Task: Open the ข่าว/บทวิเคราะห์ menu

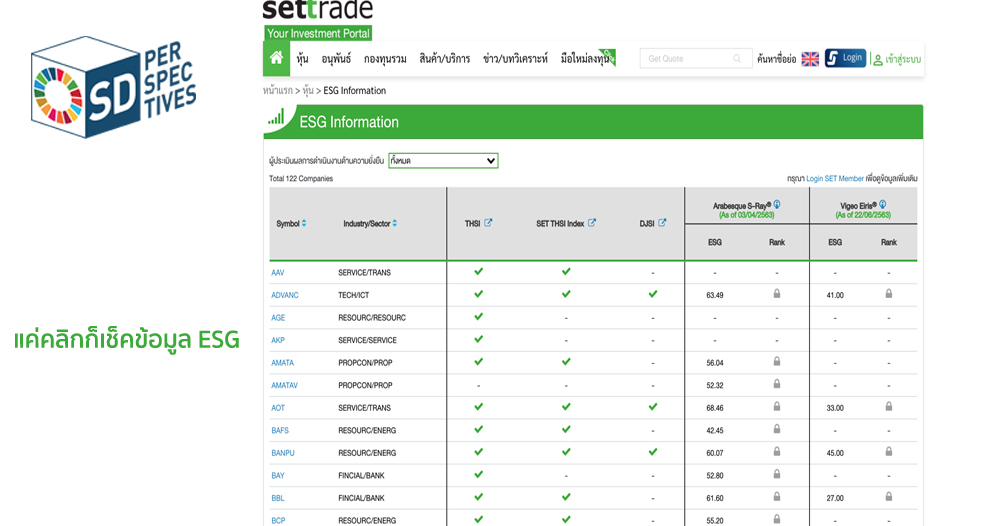Action: (515, 59)
